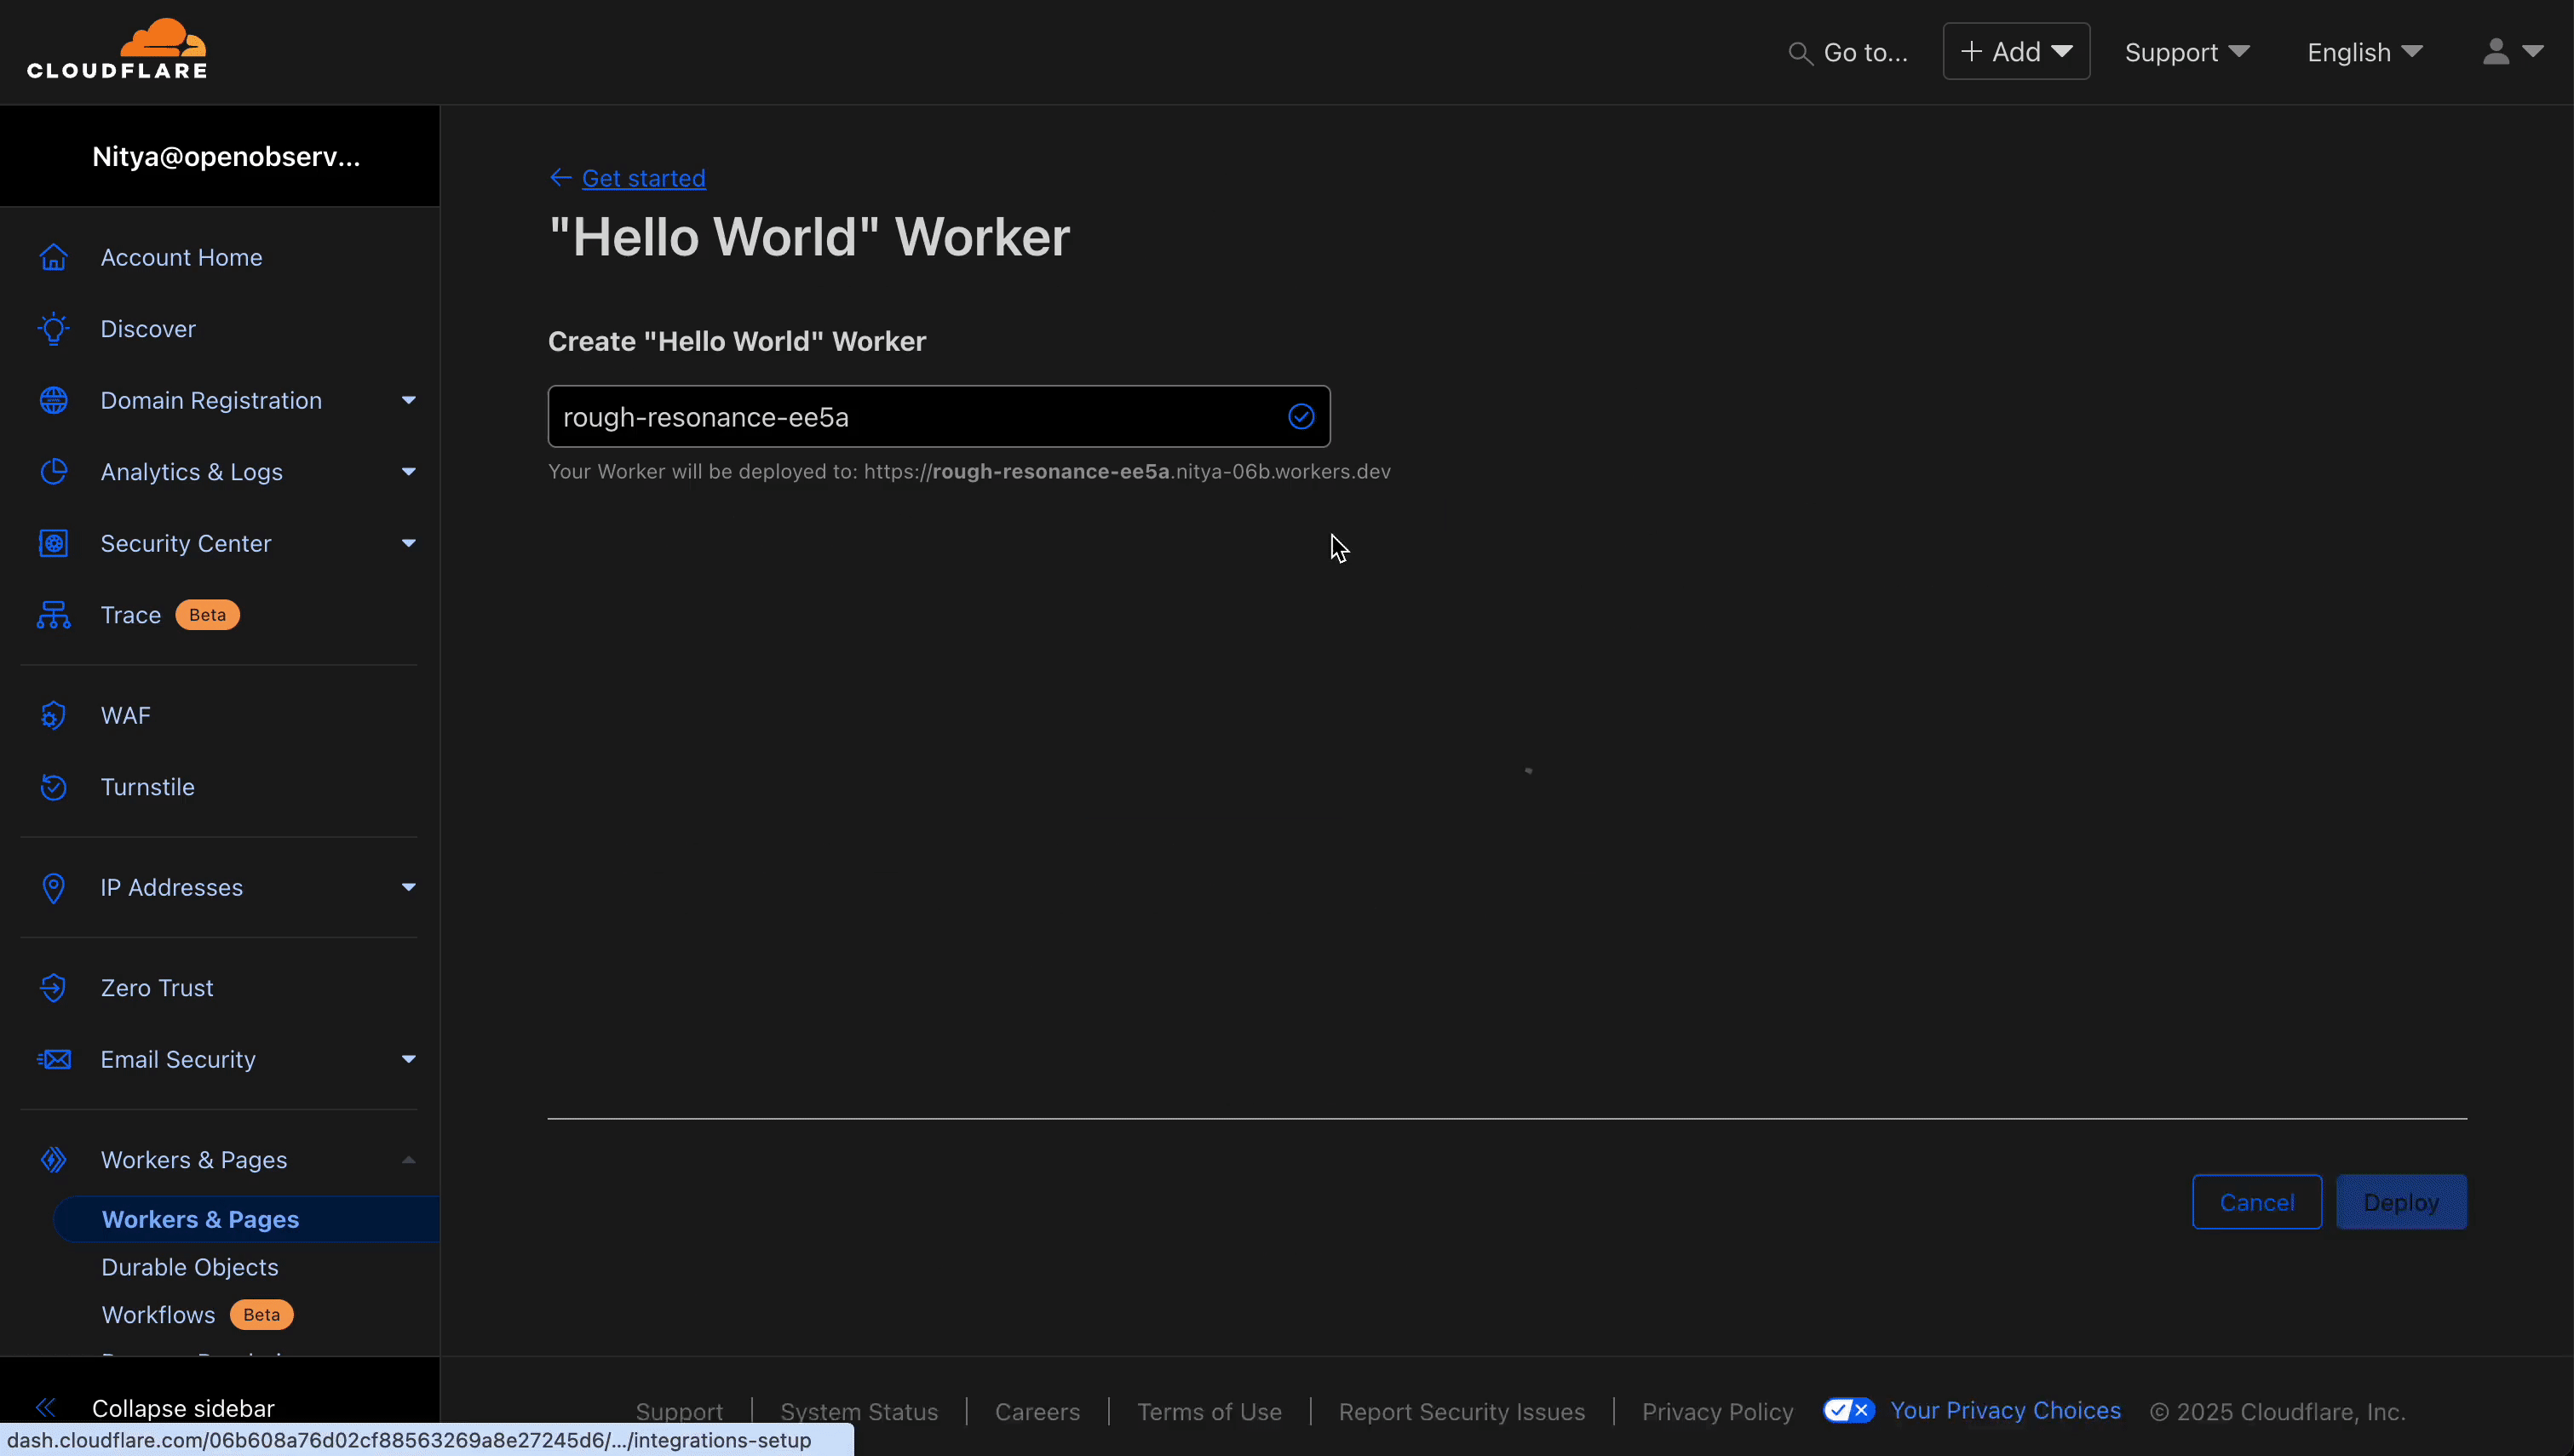Click the WAF shield icon
The height and width of the screenshot is (1456, 2574).
click(x=53, y=715)
